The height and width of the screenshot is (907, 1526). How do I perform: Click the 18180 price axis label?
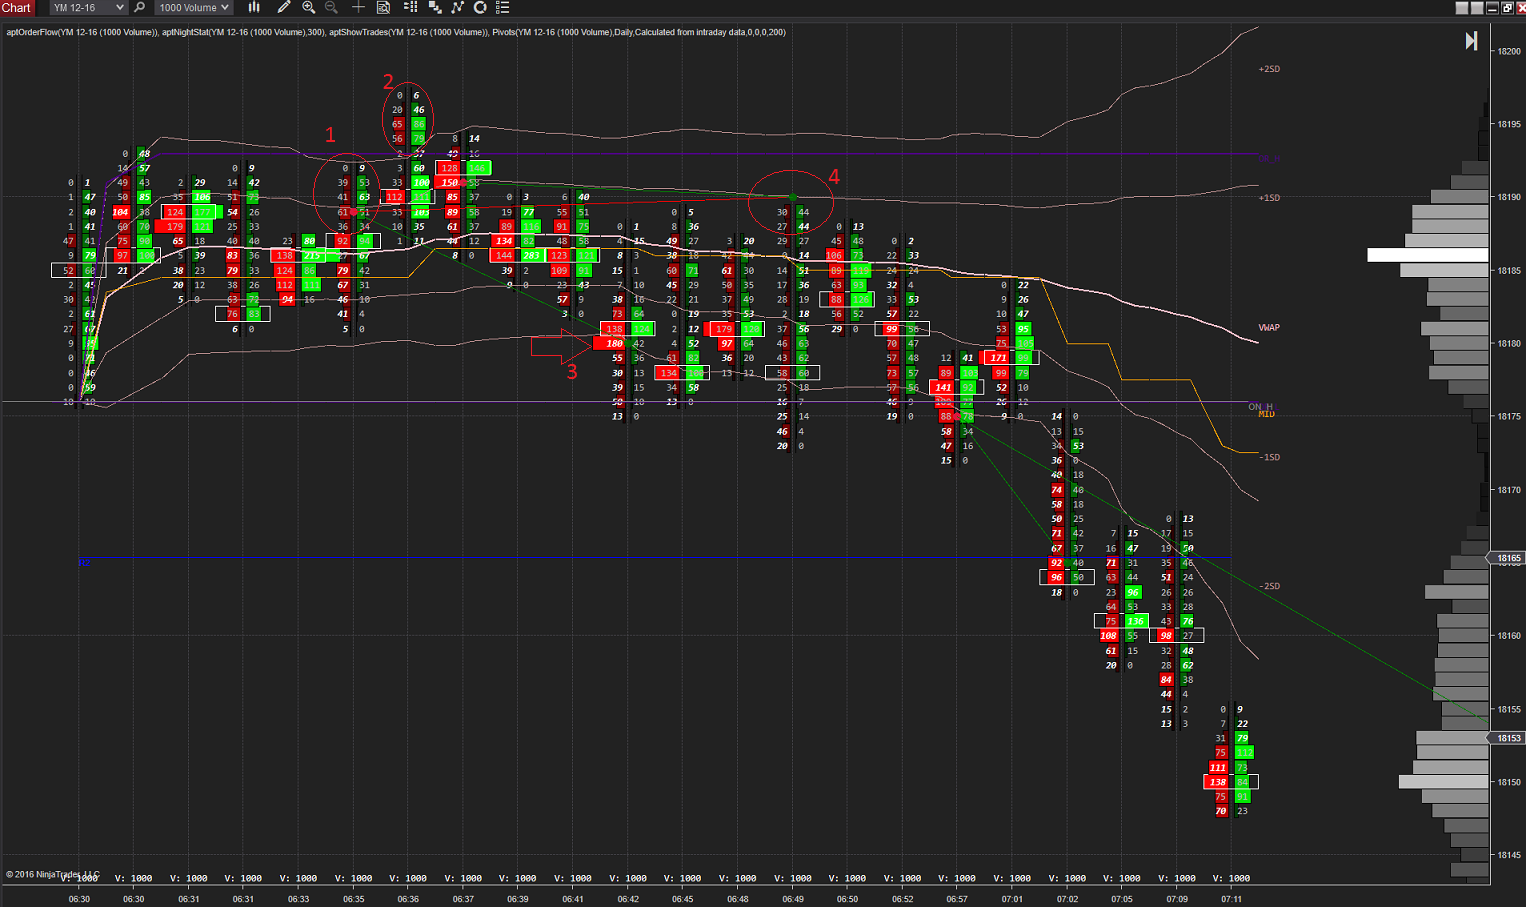click(x=1509, y=343)
